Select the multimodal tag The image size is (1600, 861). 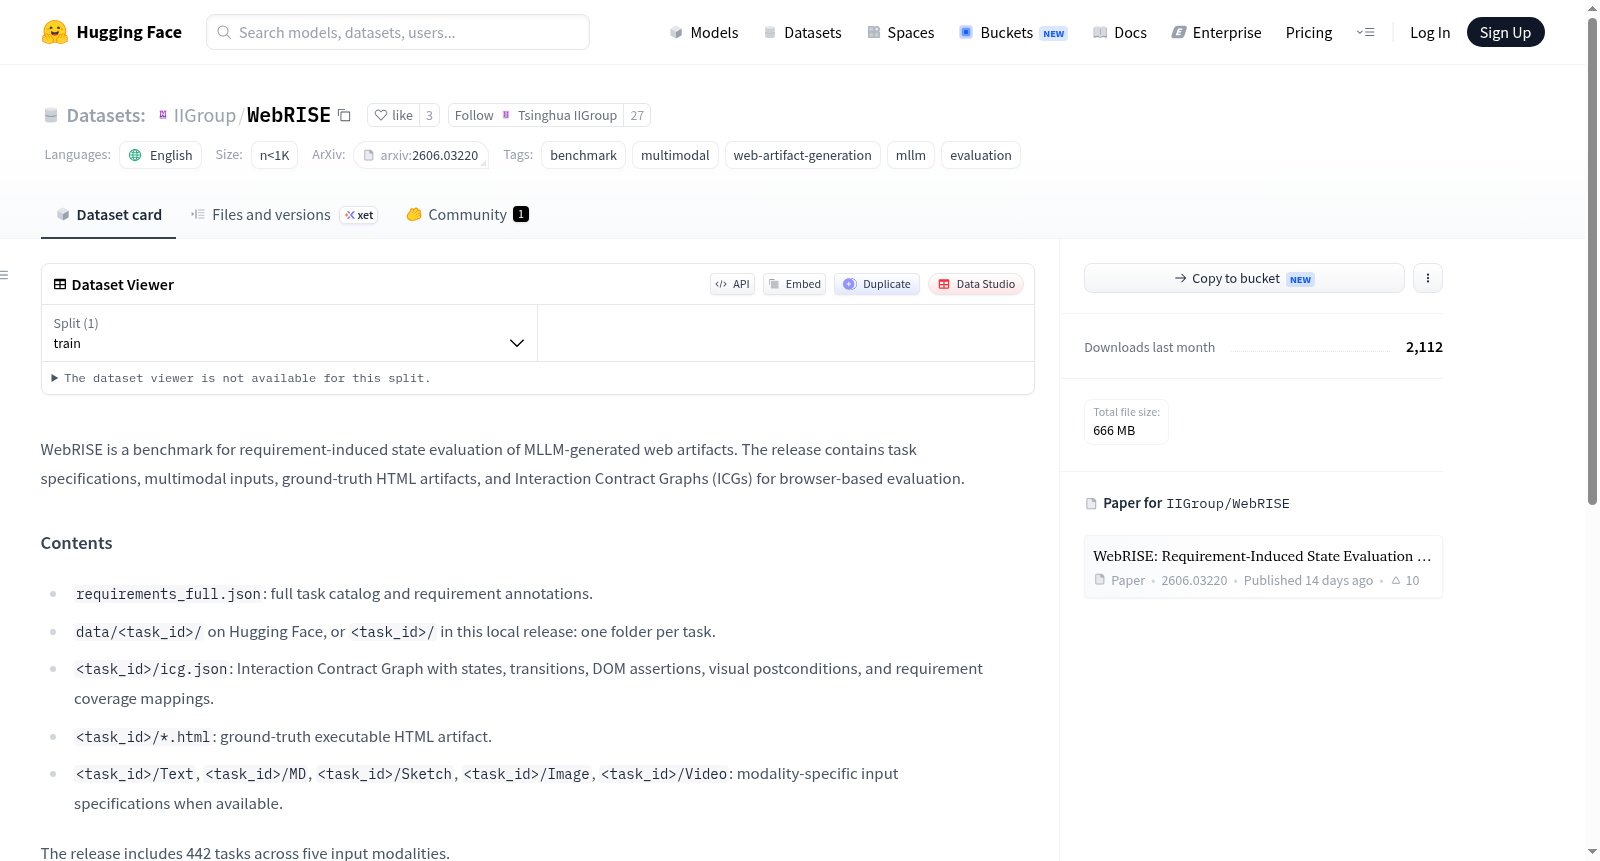(675, 155)
